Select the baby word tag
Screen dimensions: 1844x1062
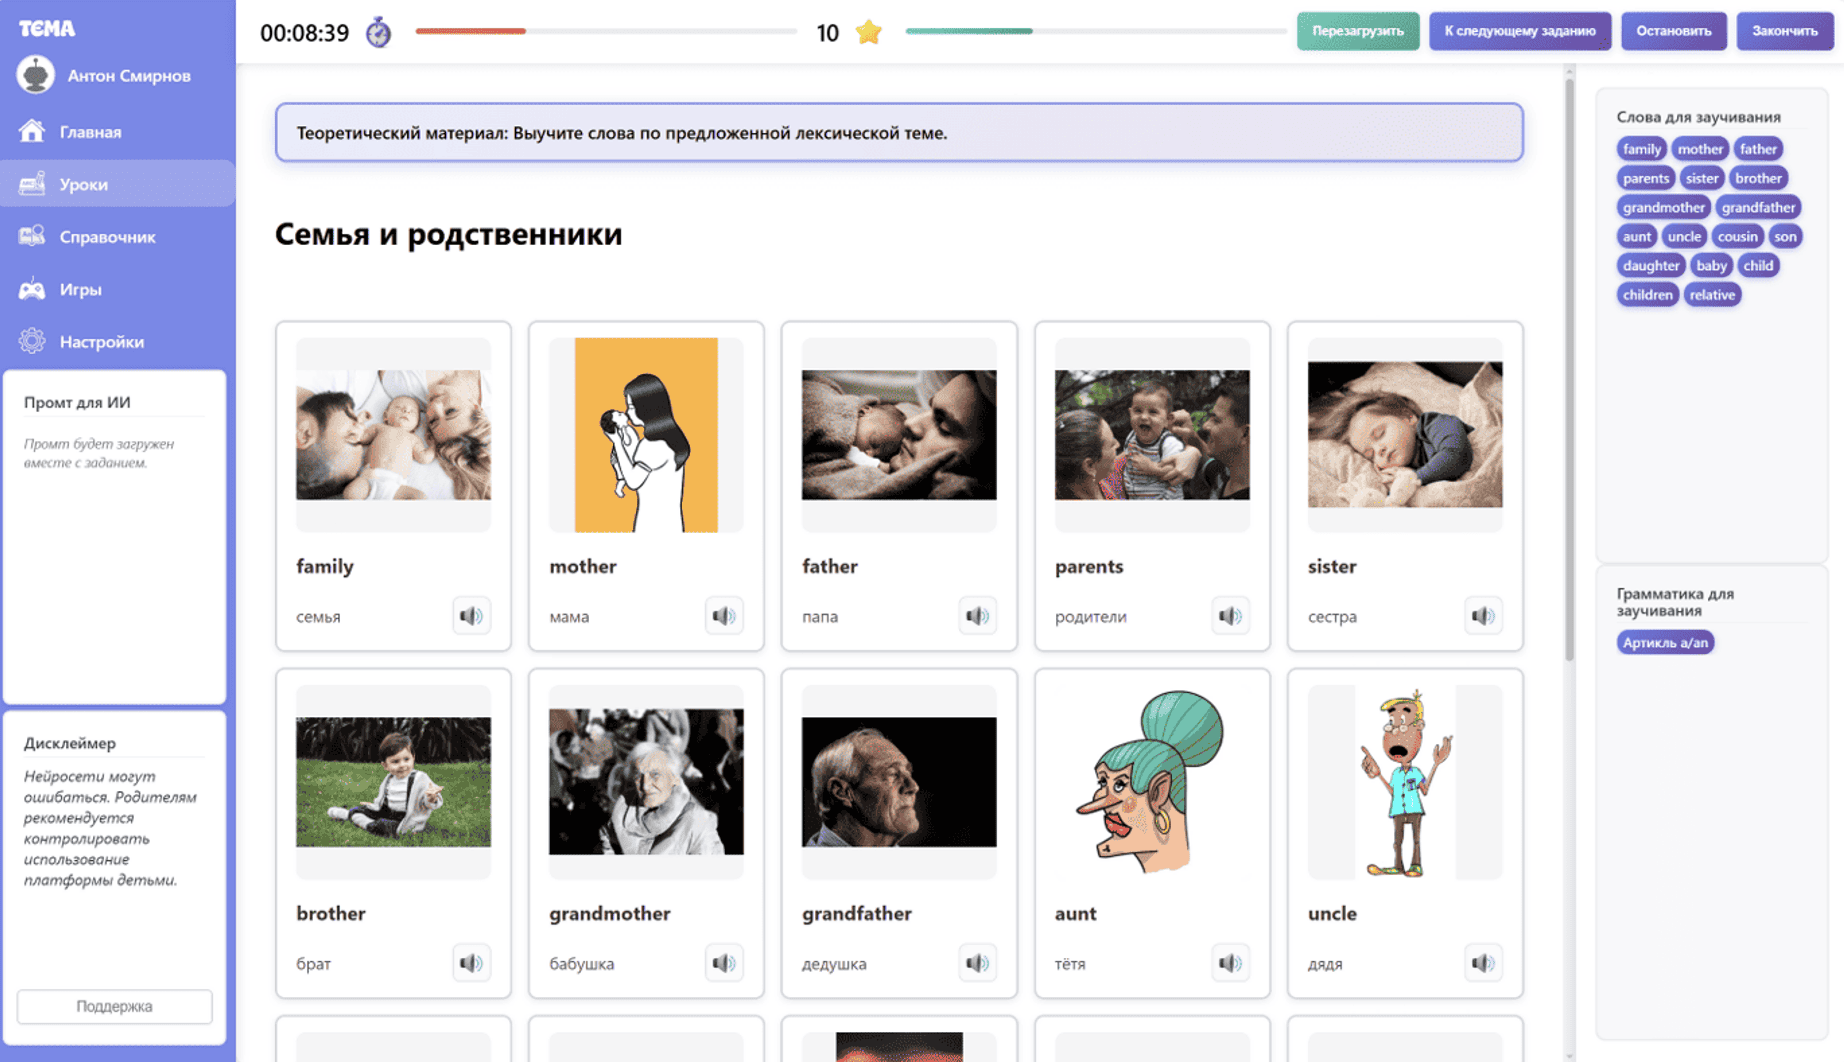(x=1711, y=265)
